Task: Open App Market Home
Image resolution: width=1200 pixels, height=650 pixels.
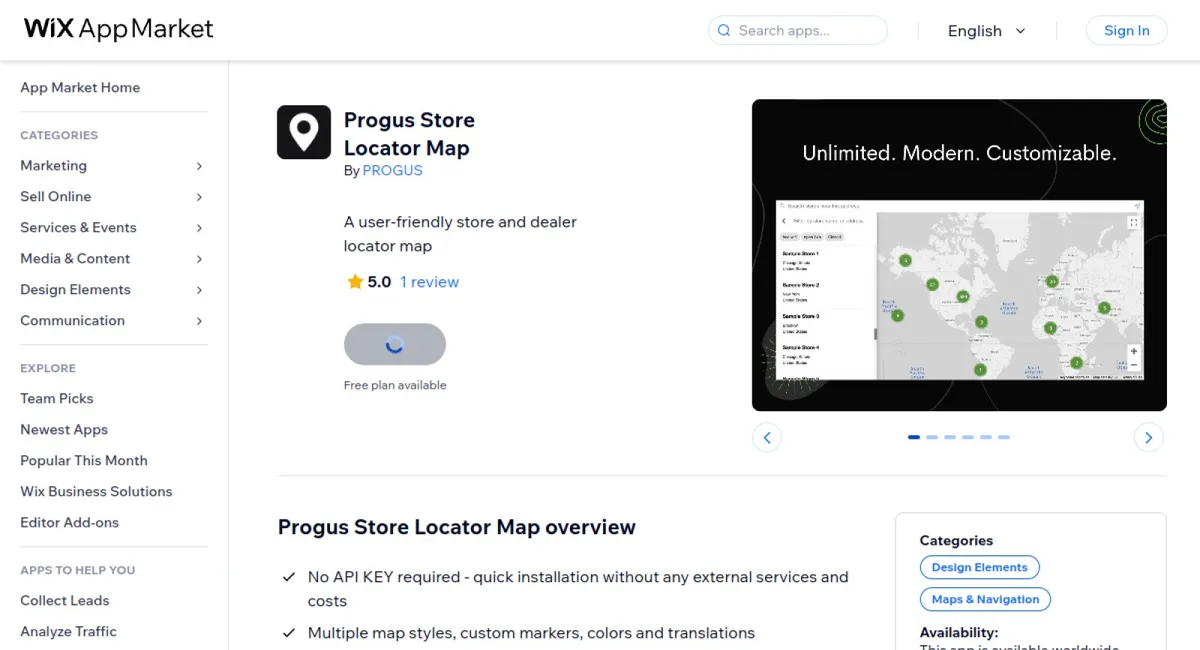Action: [x=80, y=87]
